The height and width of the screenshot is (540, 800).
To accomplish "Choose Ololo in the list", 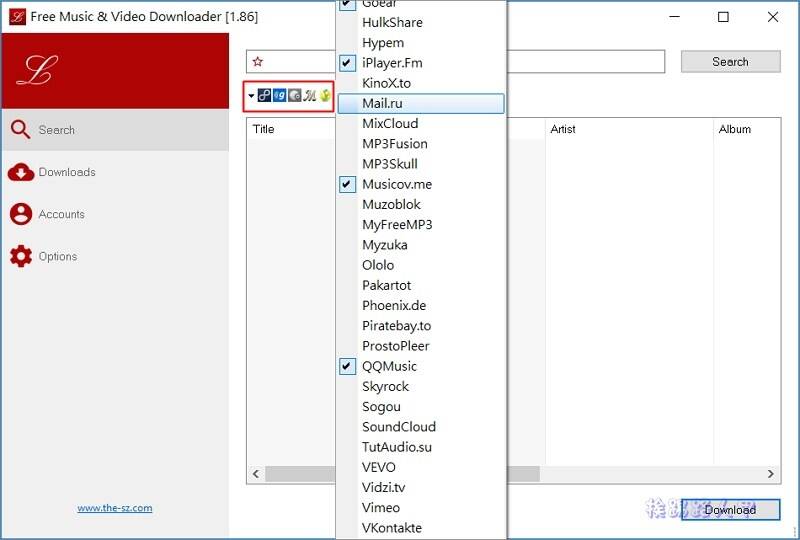I will coord(421,265).
